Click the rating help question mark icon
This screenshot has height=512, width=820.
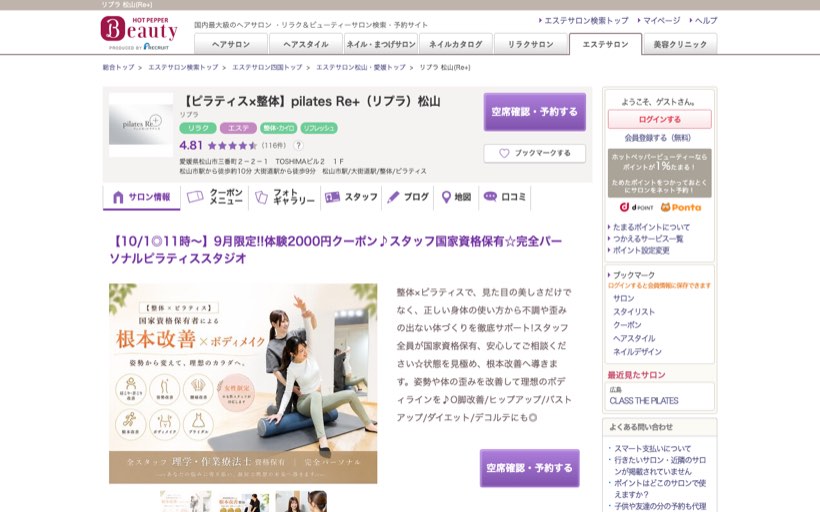pyautogui.click(x=298, y=145)
